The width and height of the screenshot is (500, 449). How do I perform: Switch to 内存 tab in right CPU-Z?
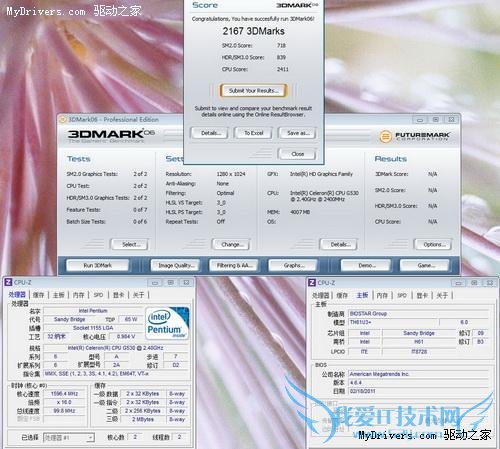tap(382, 295)
